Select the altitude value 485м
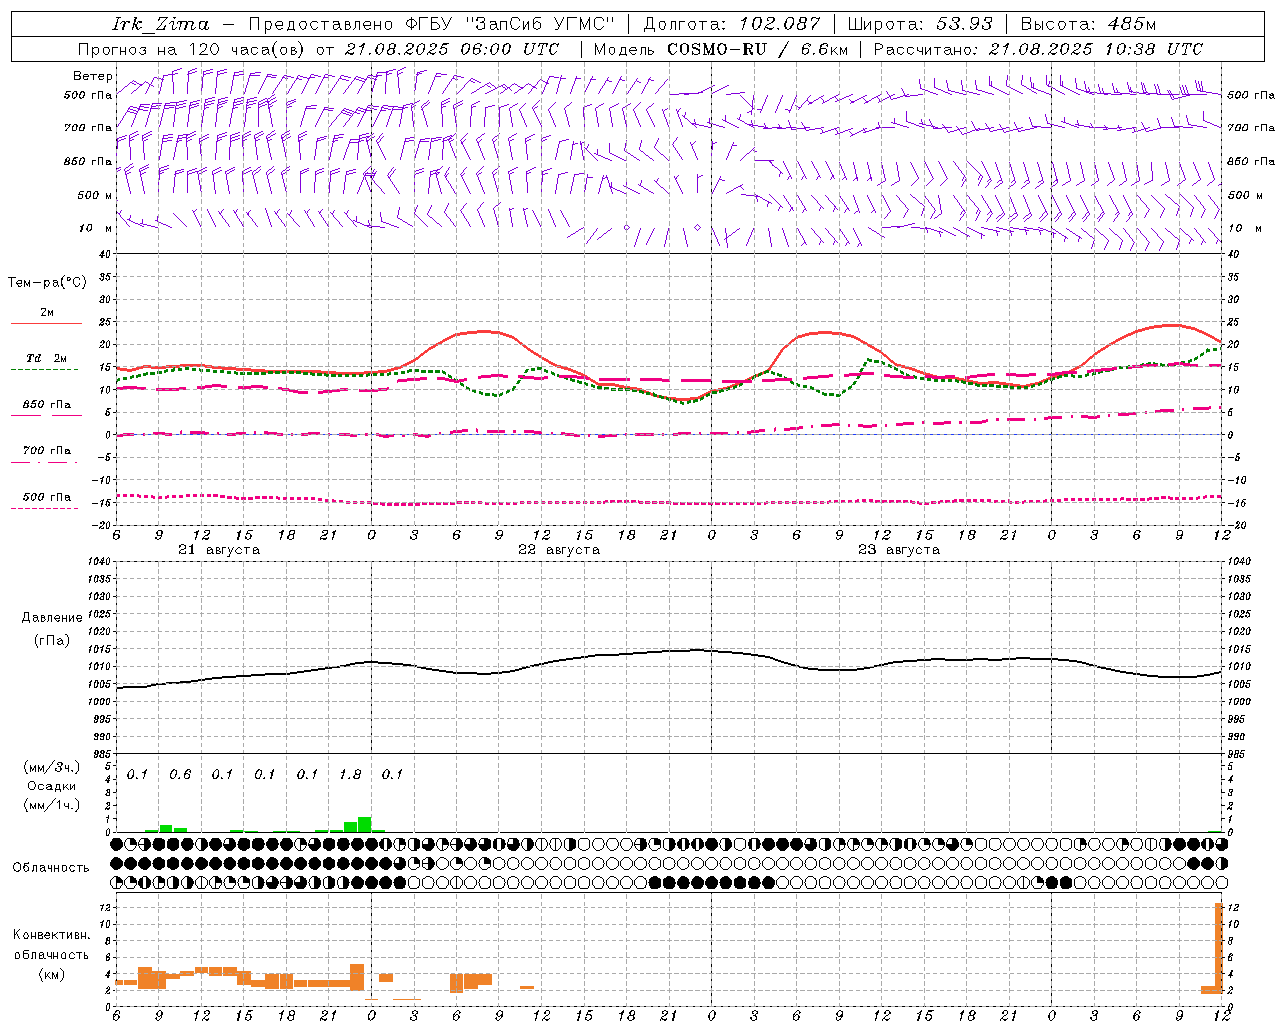 coord(1132,24)
